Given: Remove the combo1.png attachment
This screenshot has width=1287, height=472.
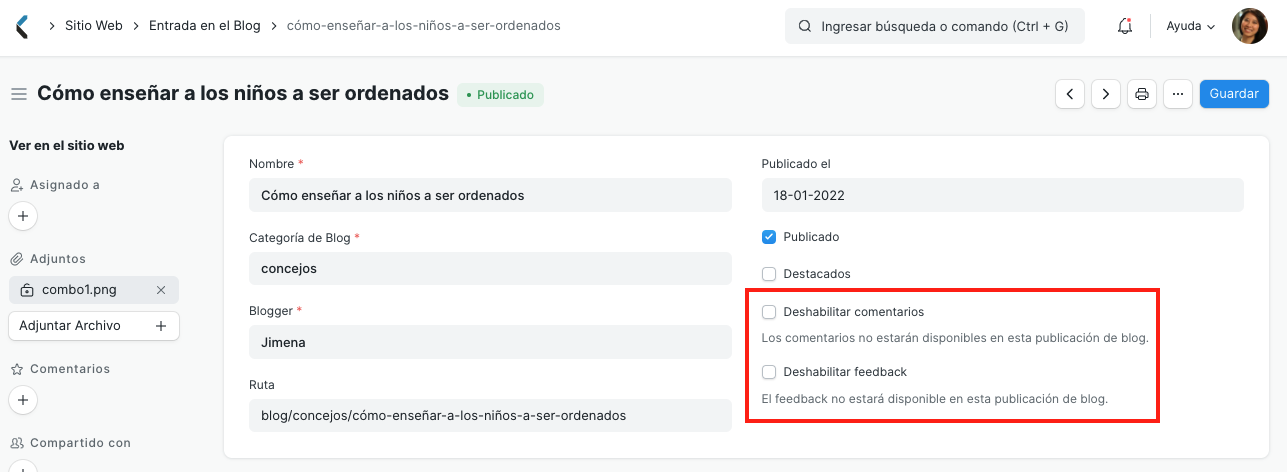Looking at the screenshot, I should pyautogui.click(x=161, y=290).
